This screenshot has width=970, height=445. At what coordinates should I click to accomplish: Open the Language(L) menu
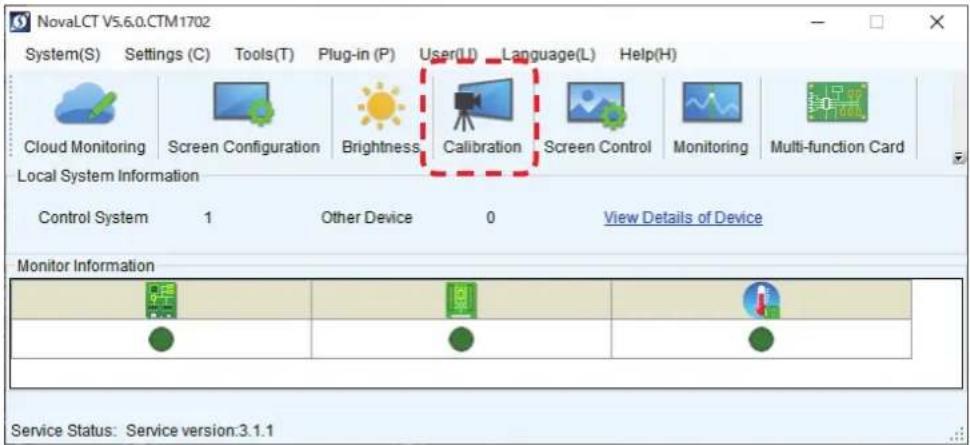(x=549, y=54)
